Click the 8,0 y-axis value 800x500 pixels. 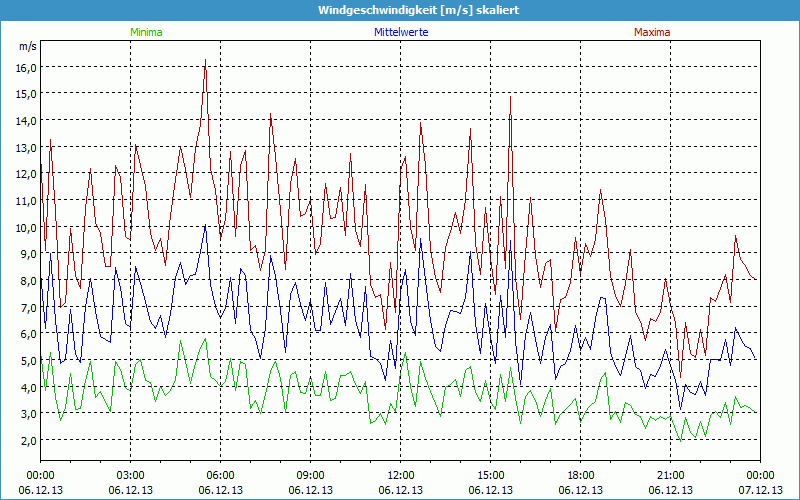(30, 281)
